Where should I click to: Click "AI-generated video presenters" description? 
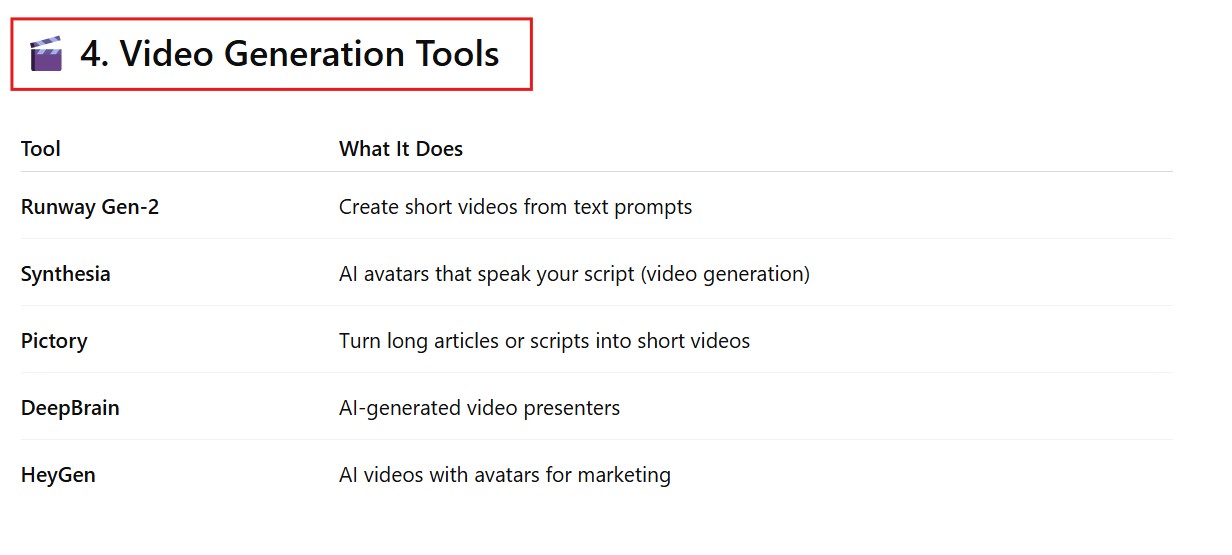[x=479, y=408]
